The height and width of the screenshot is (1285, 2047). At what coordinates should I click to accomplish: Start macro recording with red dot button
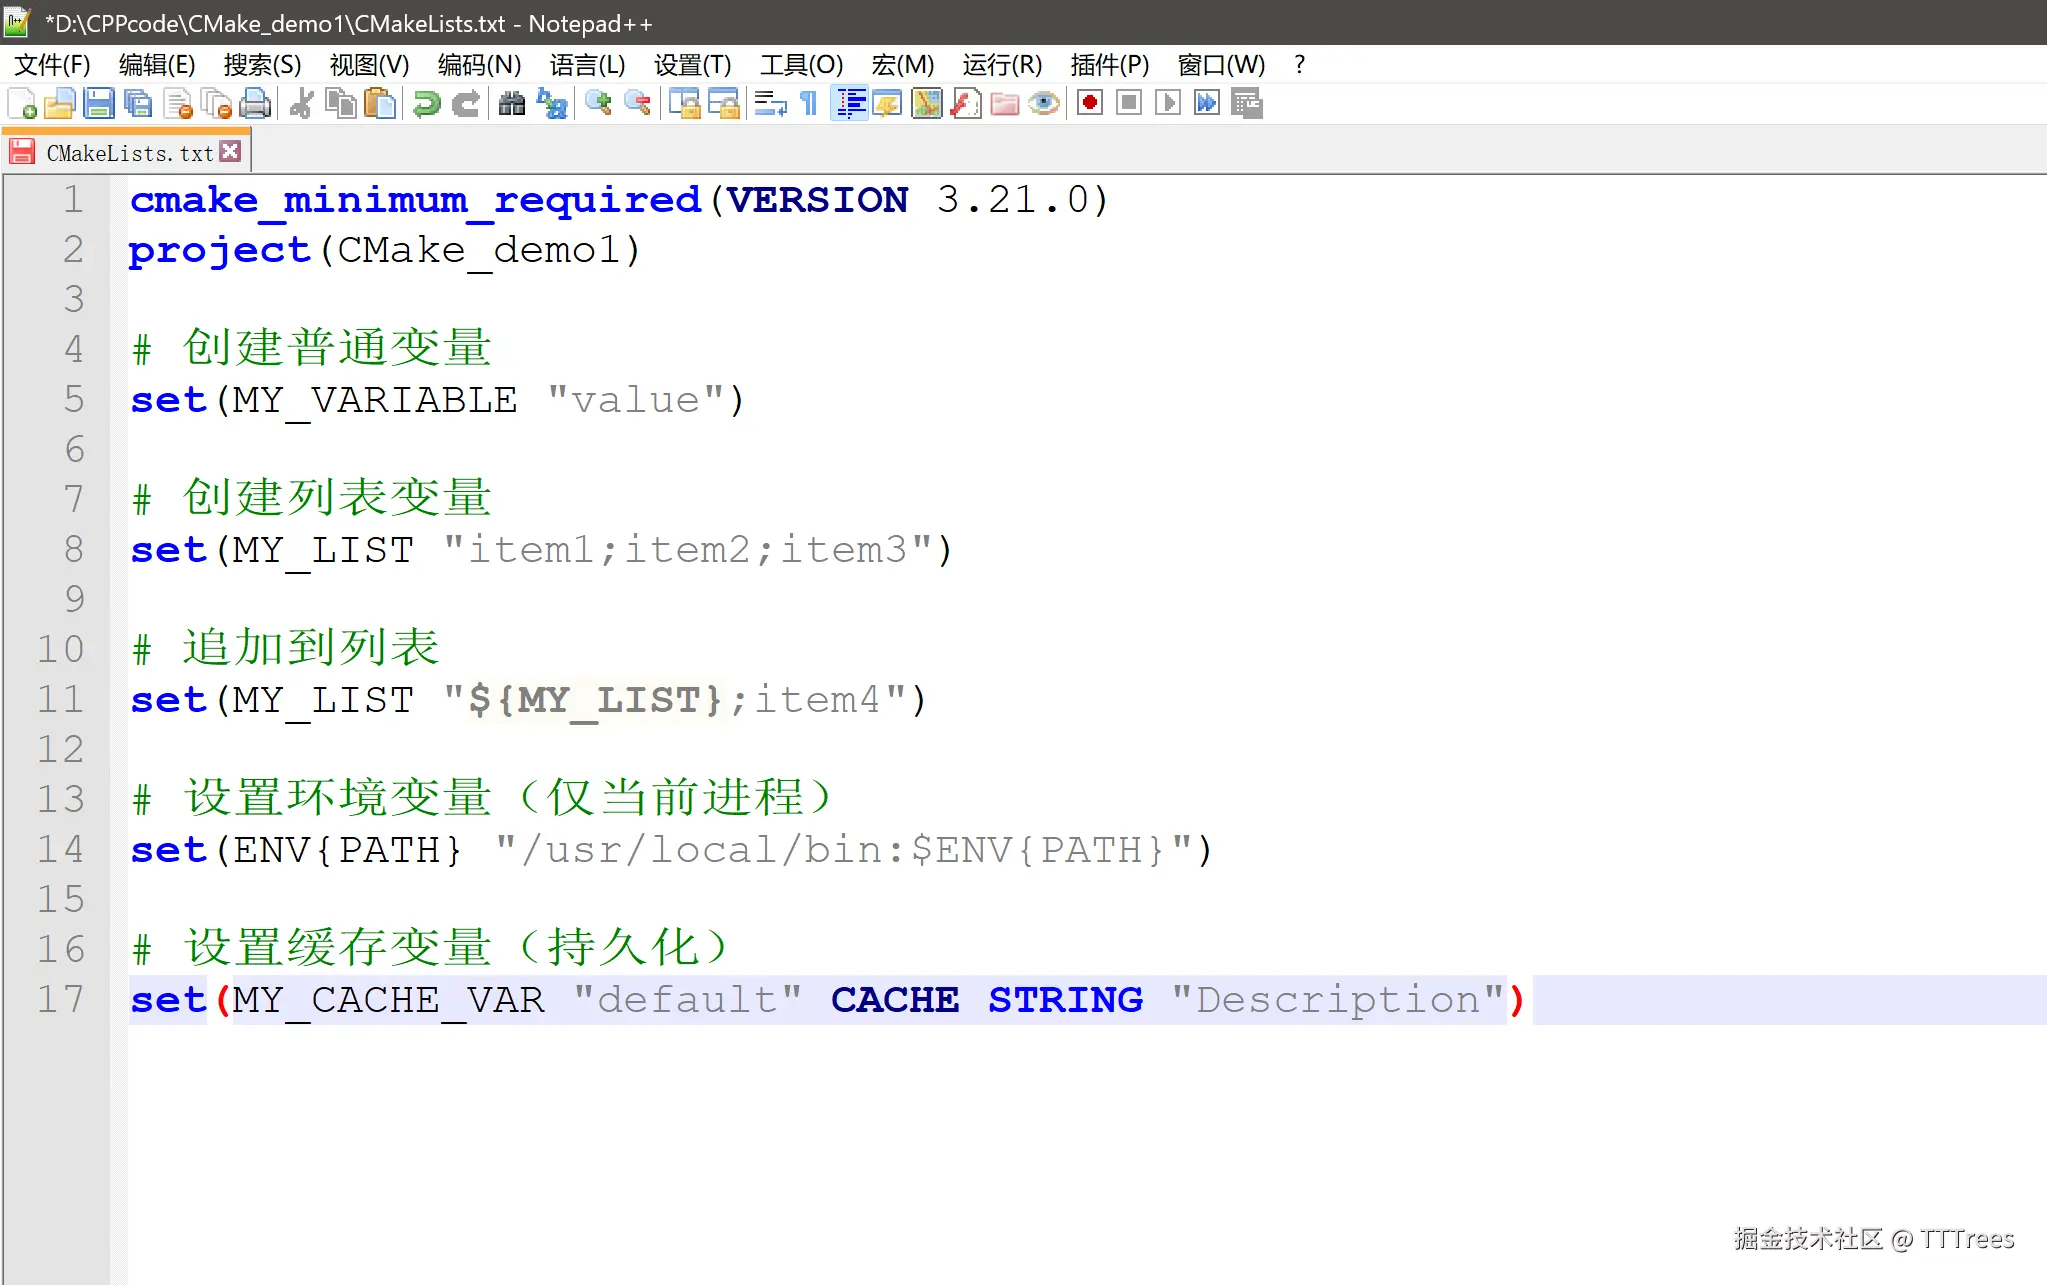tap(1090, 104)
